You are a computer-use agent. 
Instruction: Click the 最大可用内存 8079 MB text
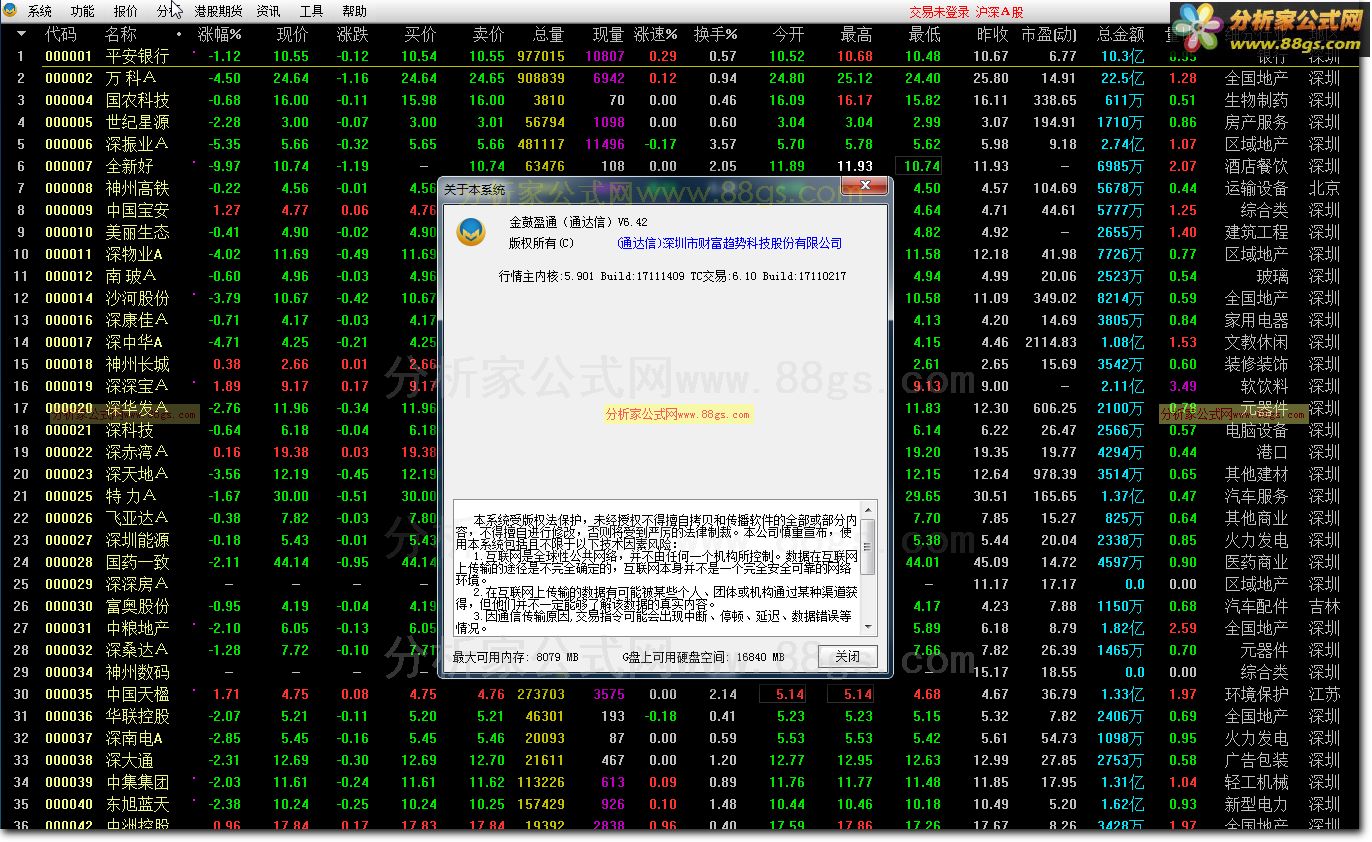pyautogui.click(x=516, y=657)
